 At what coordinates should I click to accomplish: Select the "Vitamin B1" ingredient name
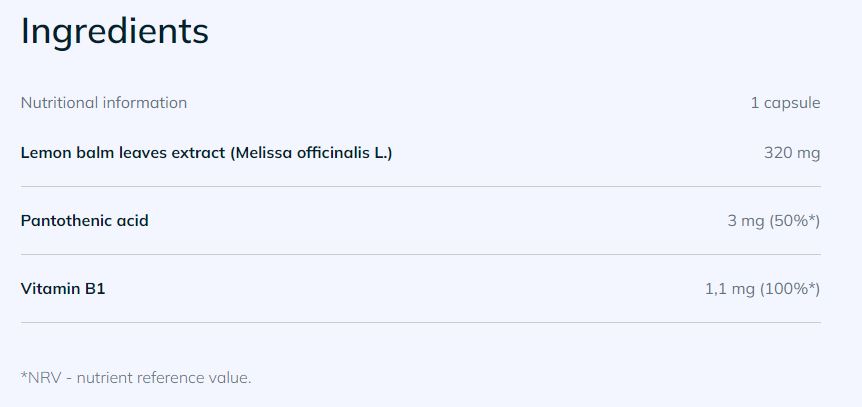tap(62, 289)
